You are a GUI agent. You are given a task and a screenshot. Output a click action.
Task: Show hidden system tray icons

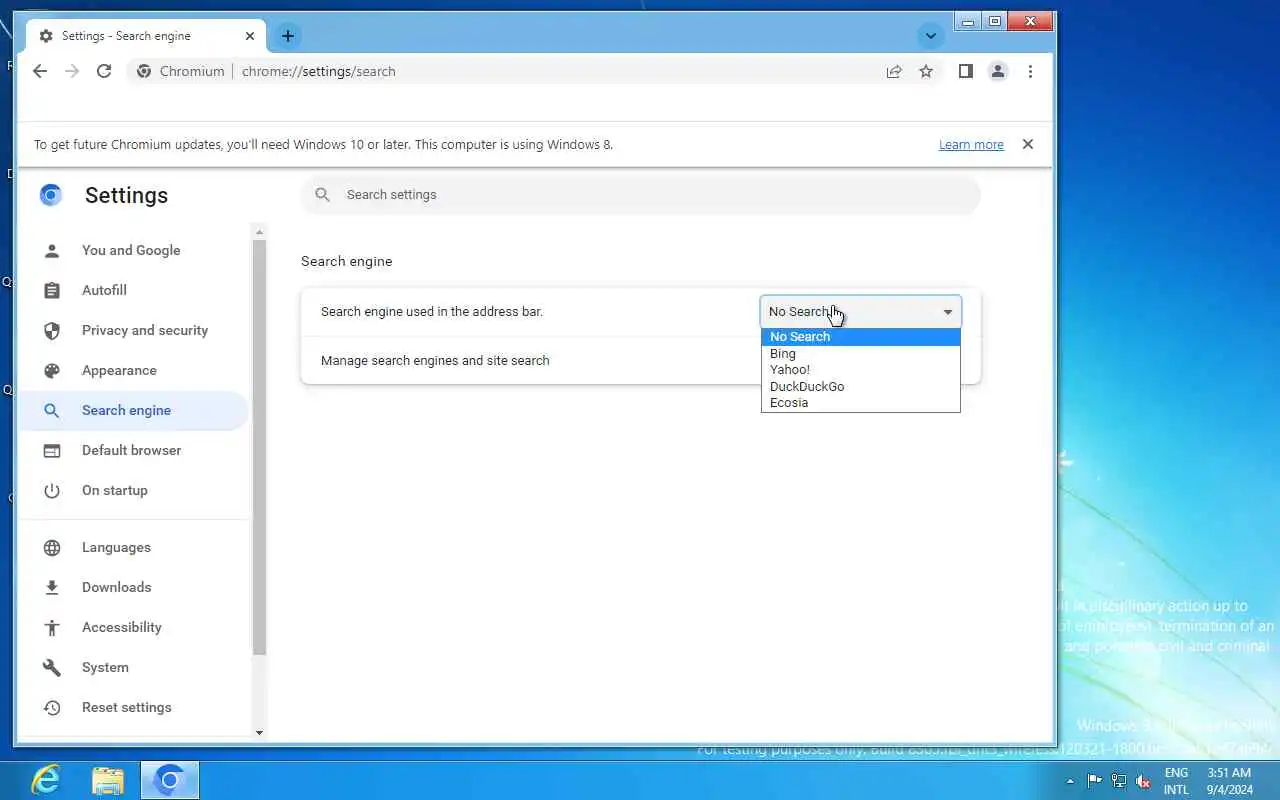[x=1071, y=781]
